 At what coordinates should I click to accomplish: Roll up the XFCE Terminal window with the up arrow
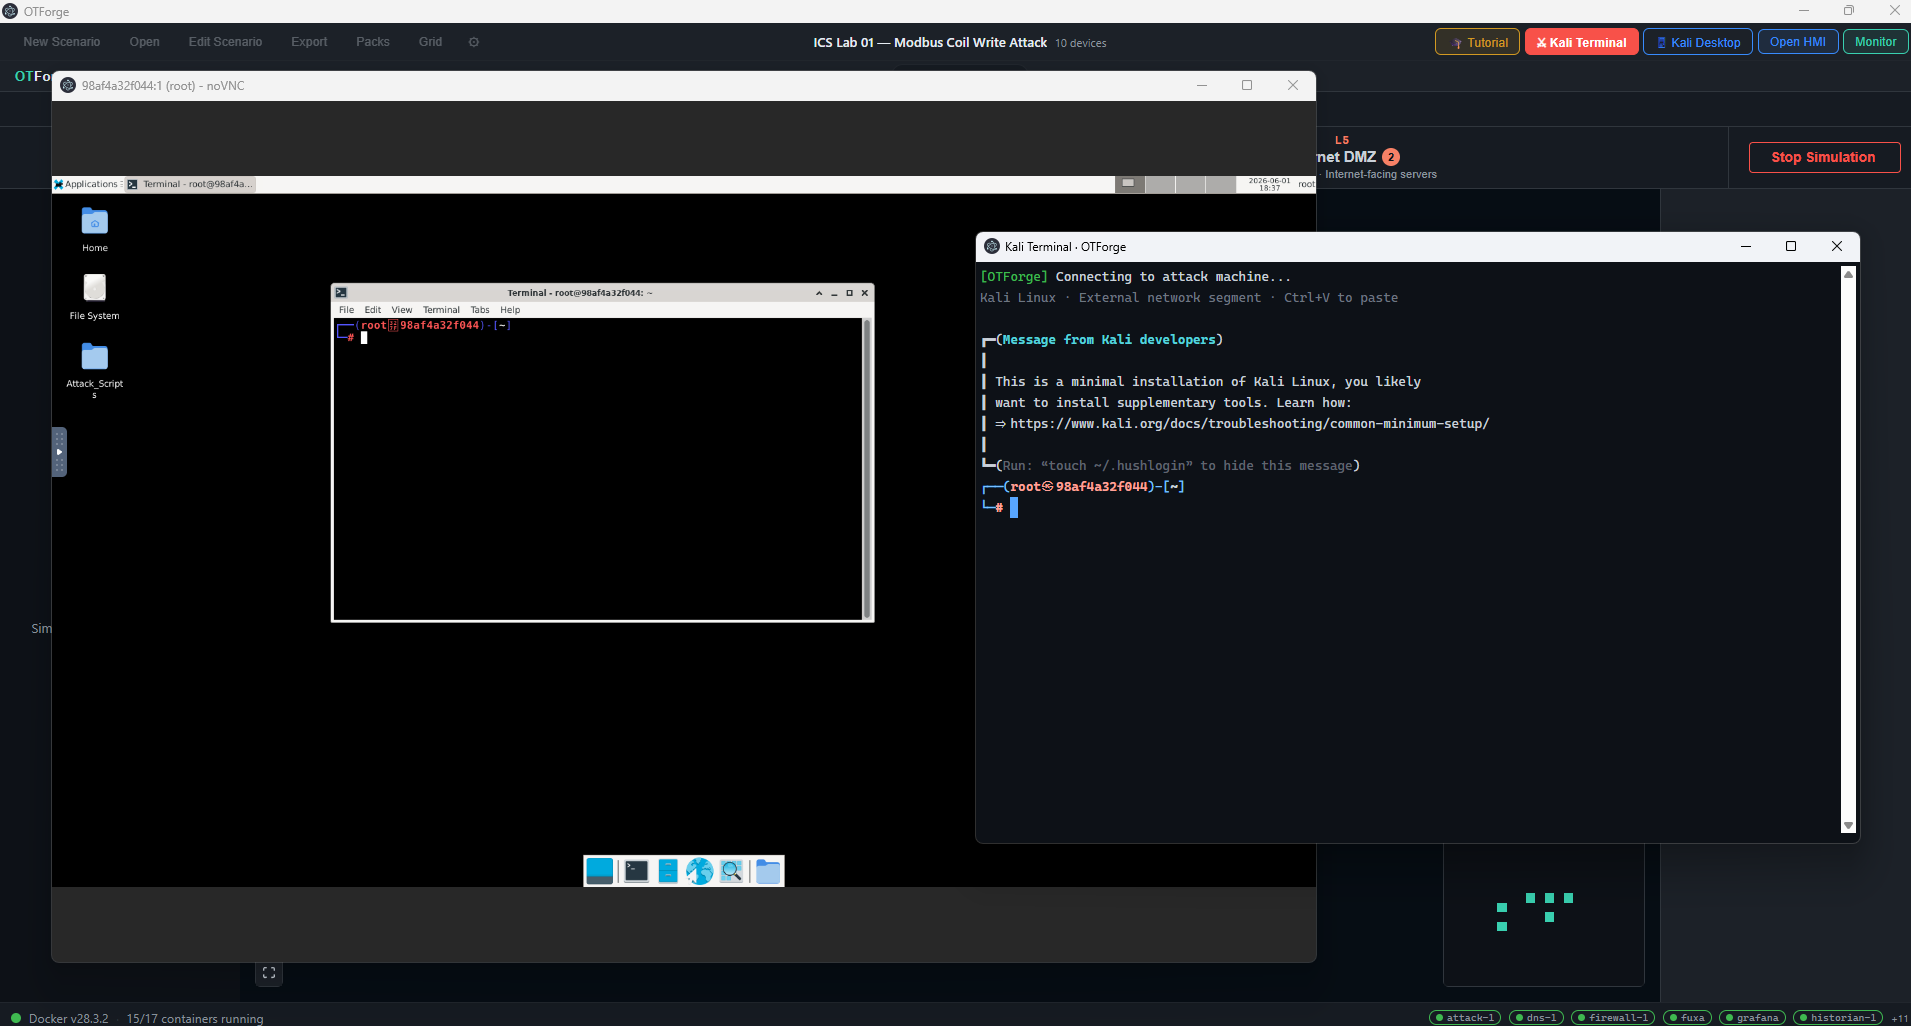pyautogui.click(x=819, y=293)
